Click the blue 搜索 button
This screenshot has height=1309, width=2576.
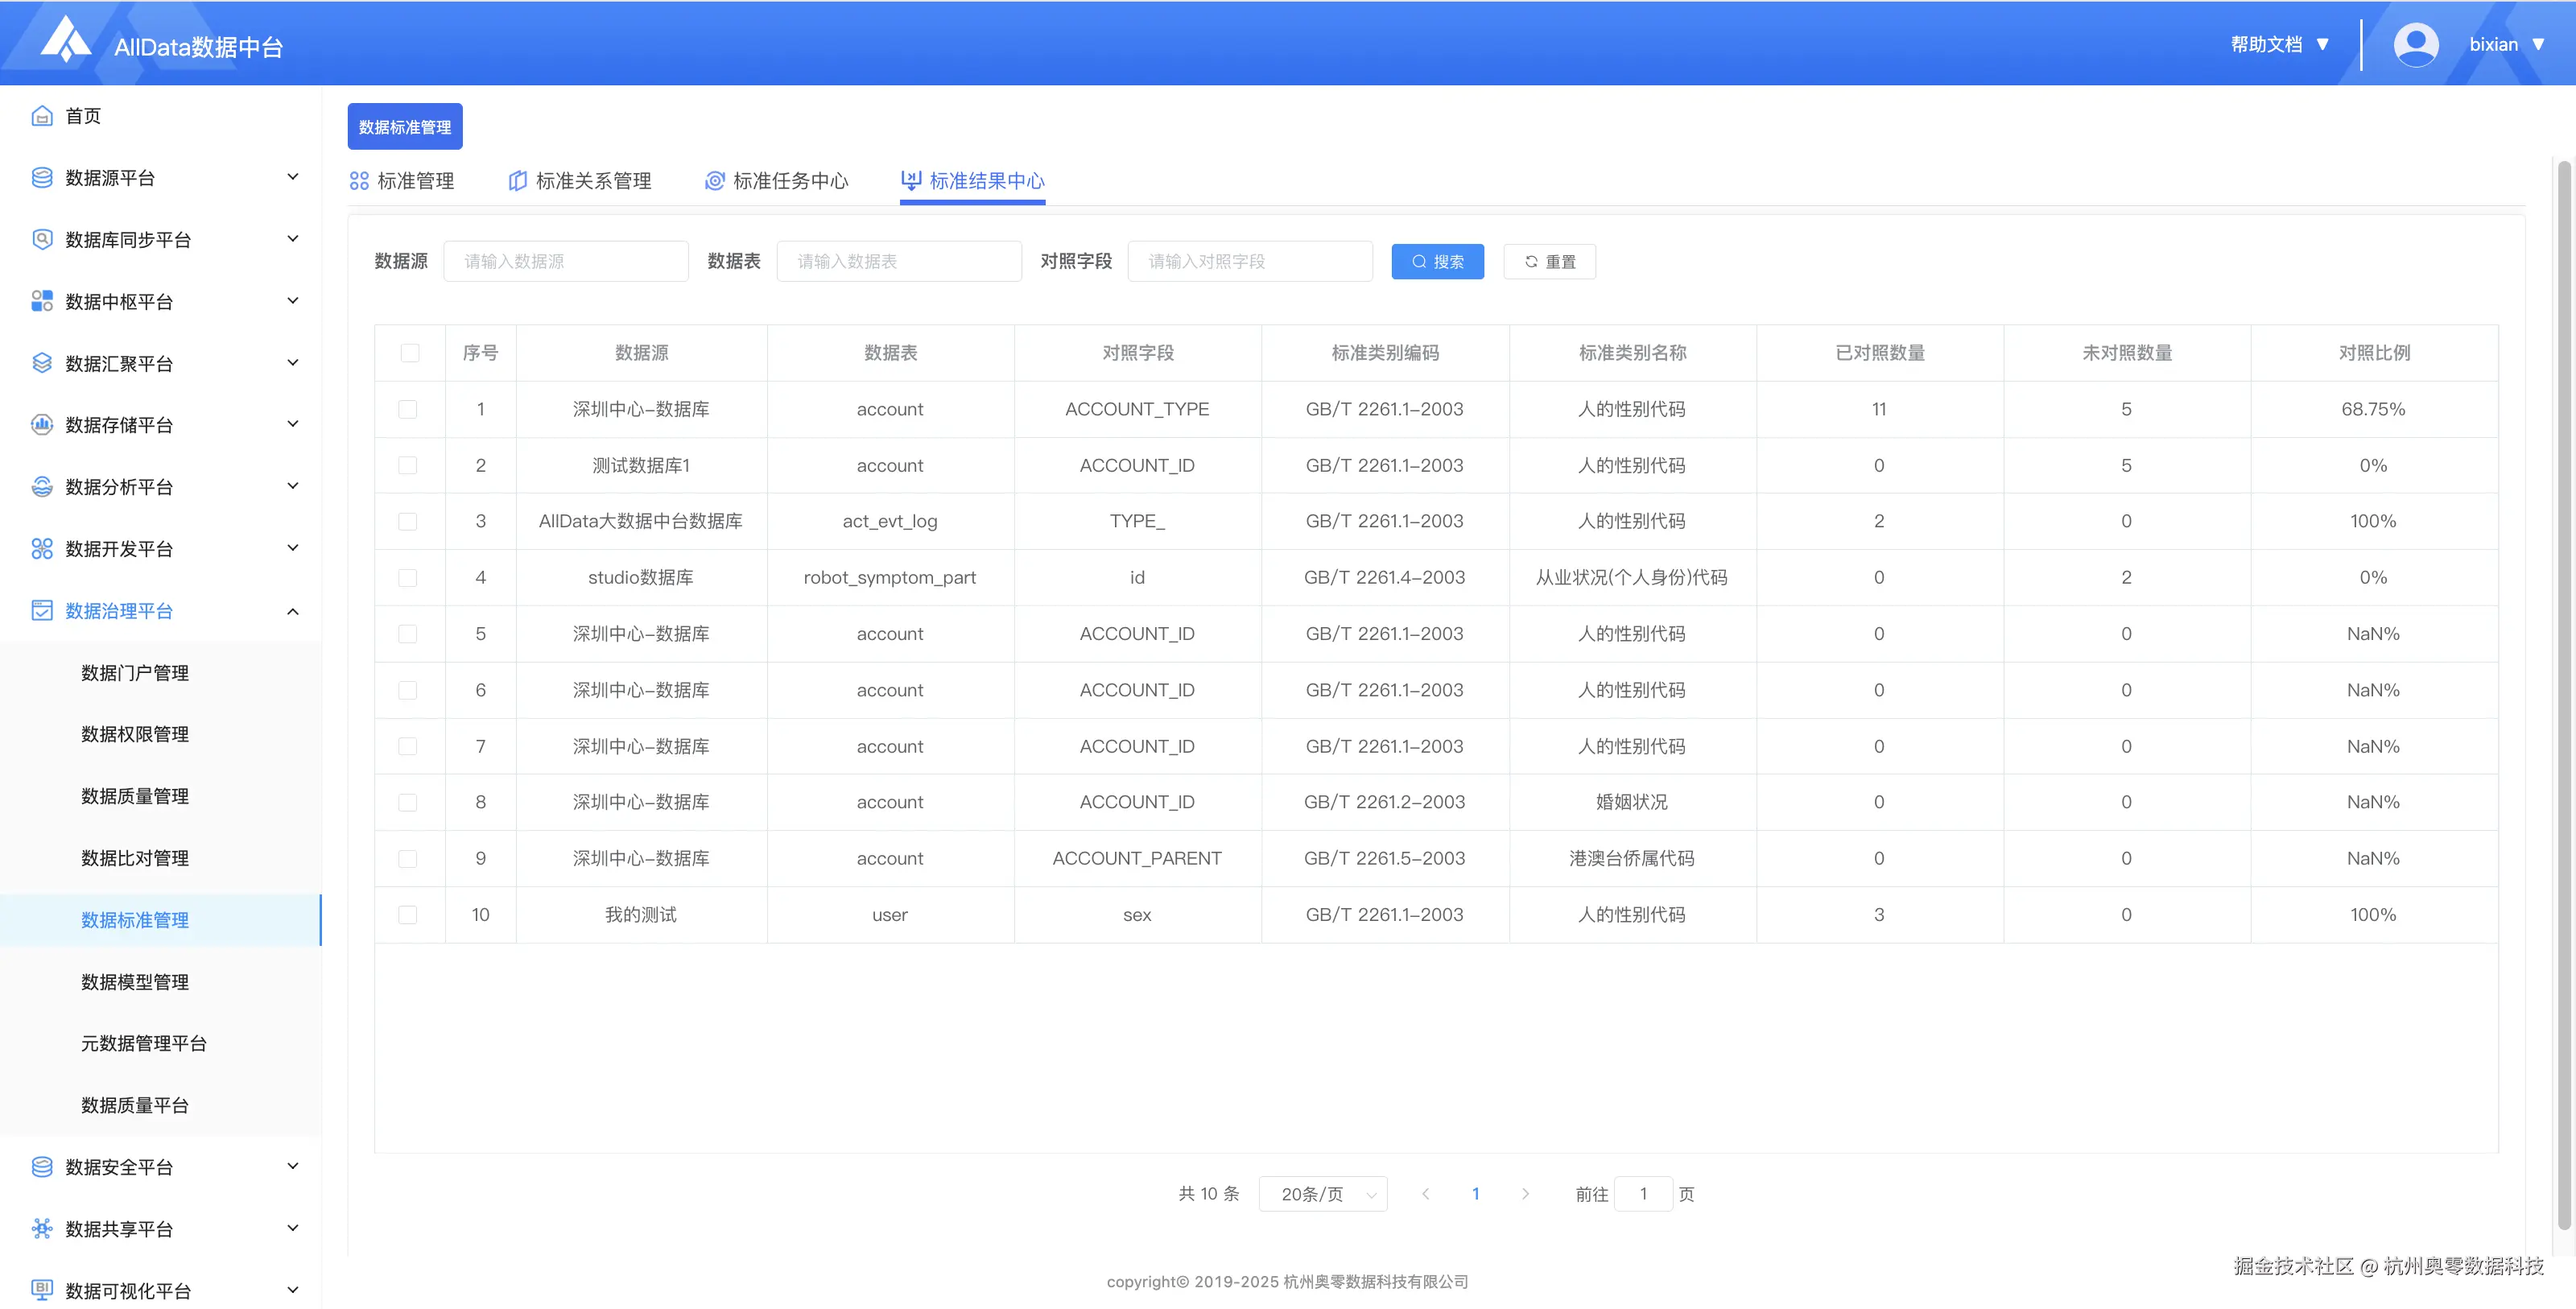coord(1437,262)
